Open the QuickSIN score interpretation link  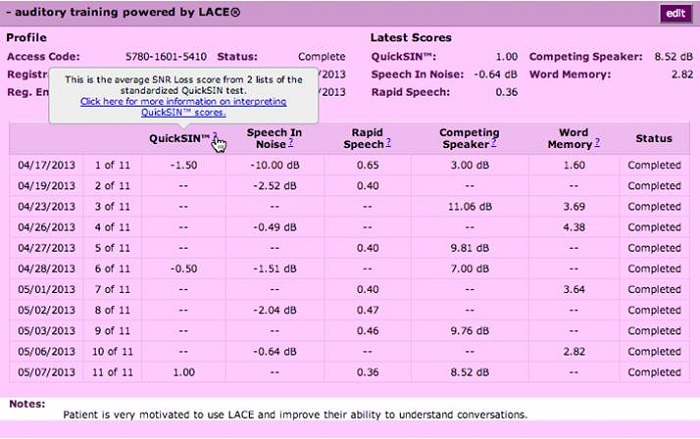[183, 107]
